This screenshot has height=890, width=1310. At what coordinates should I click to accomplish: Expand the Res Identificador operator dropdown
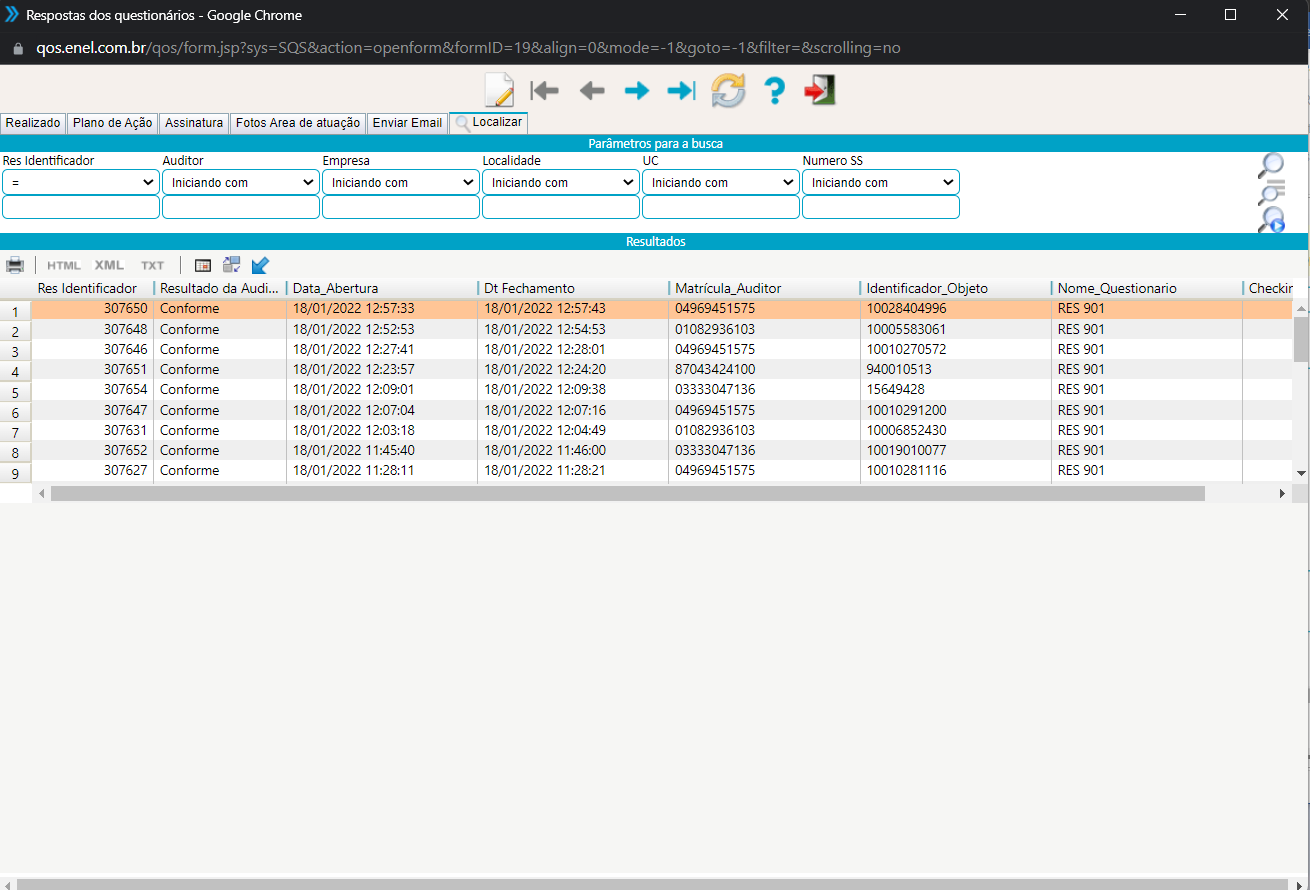(x=80, y=182)
